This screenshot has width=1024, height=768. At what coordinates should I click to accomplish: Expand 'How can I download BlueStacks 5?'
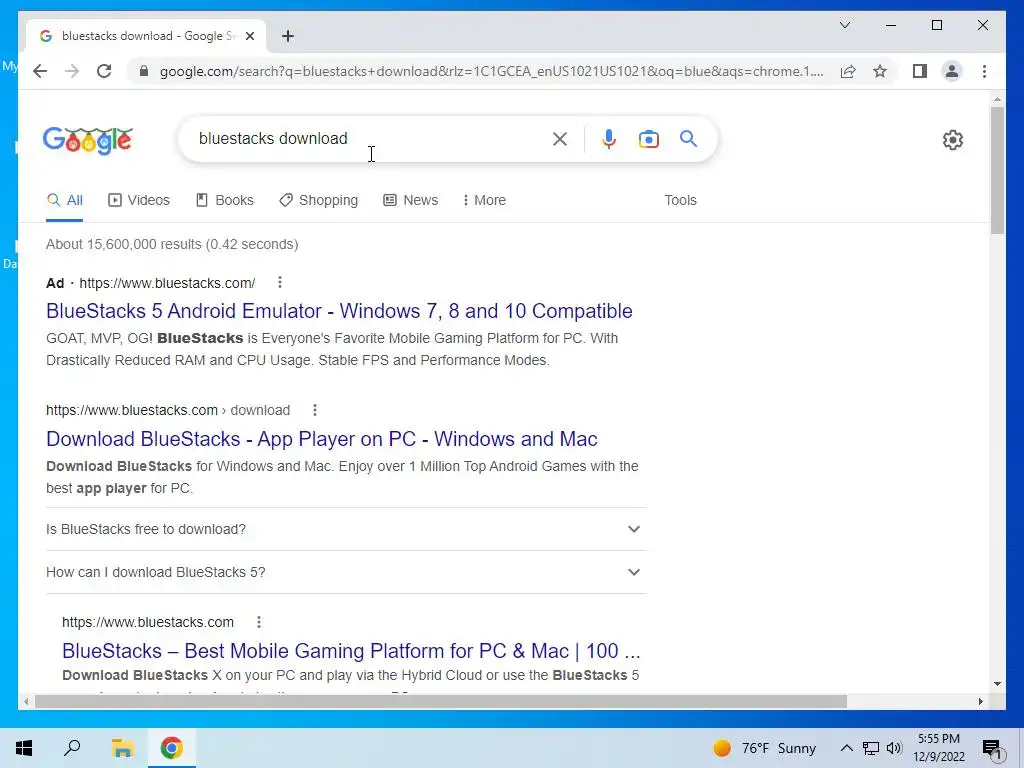pos(345,572)
